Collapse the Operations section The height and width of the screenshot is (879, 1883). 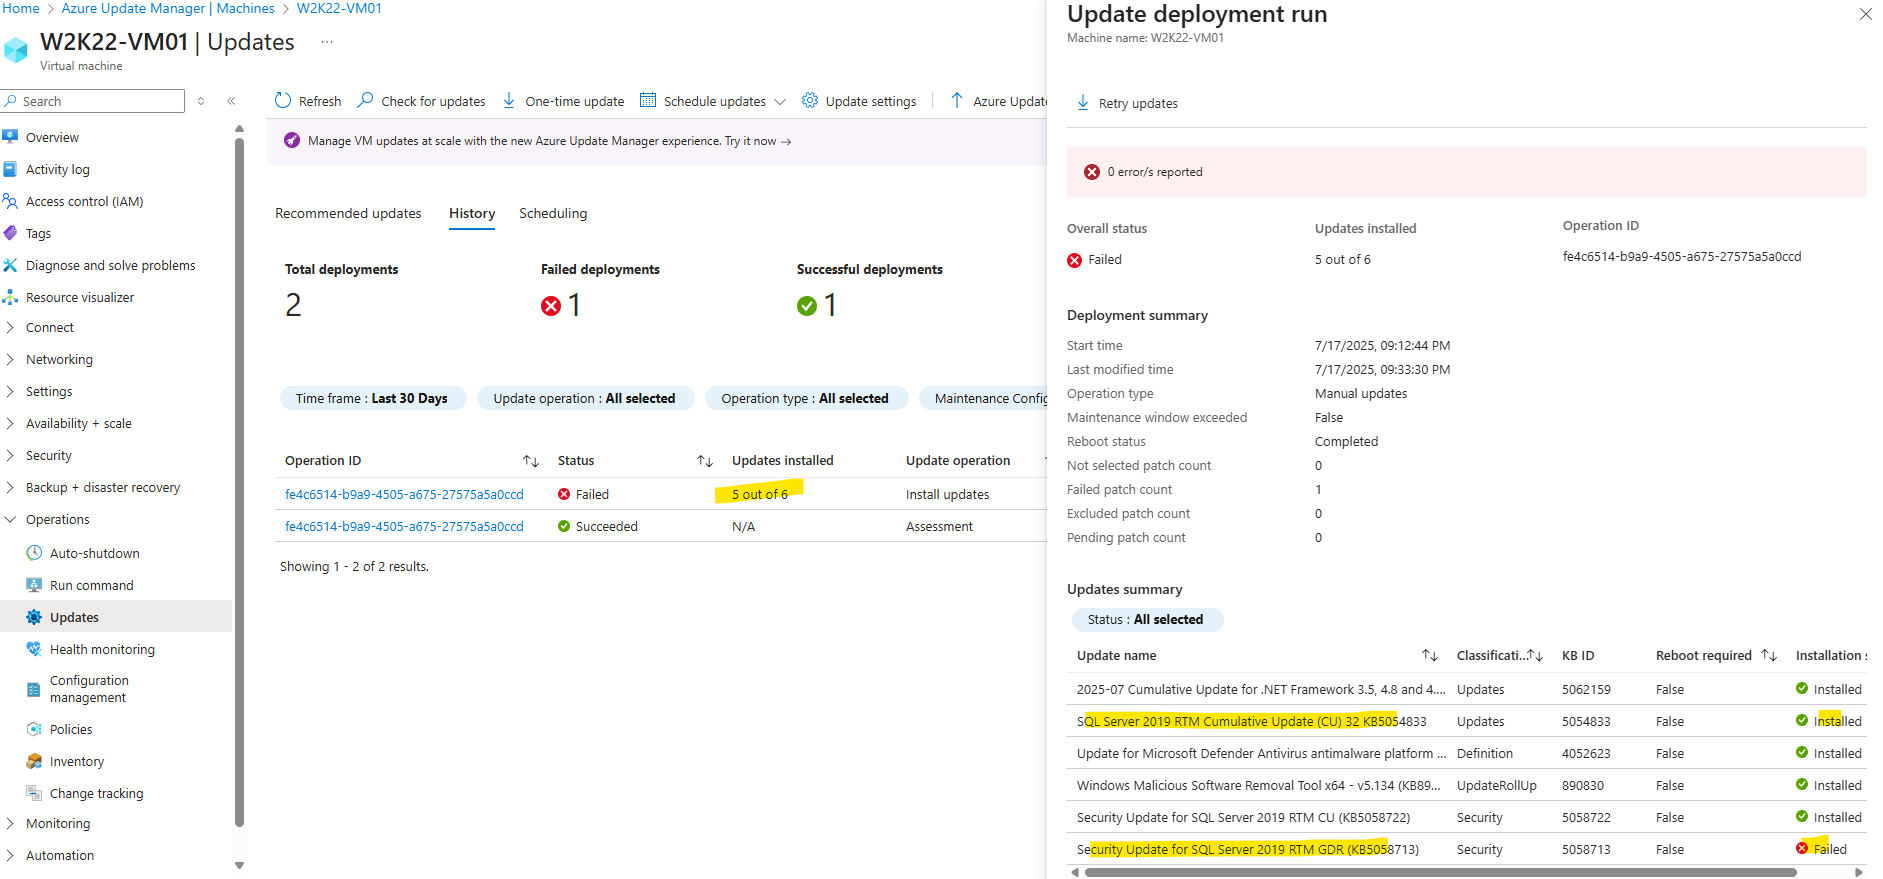[x=10, y=520]
